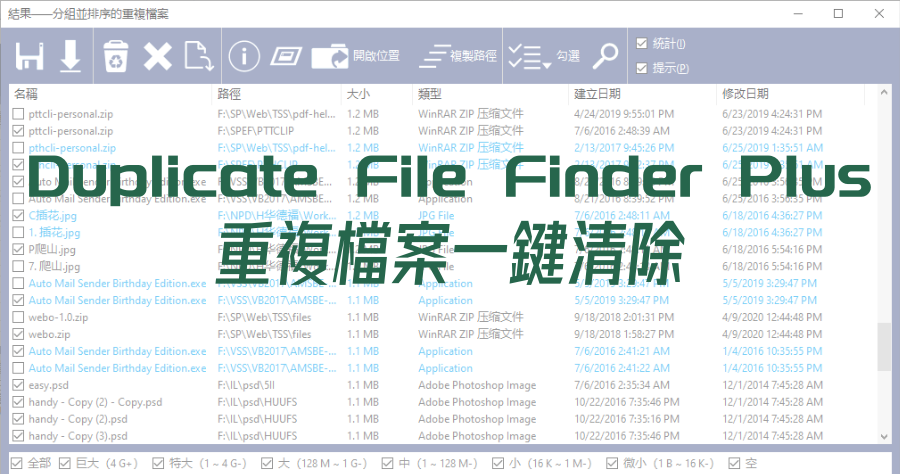Toggle the 提示 hints checkbox

tap(643, 69)
